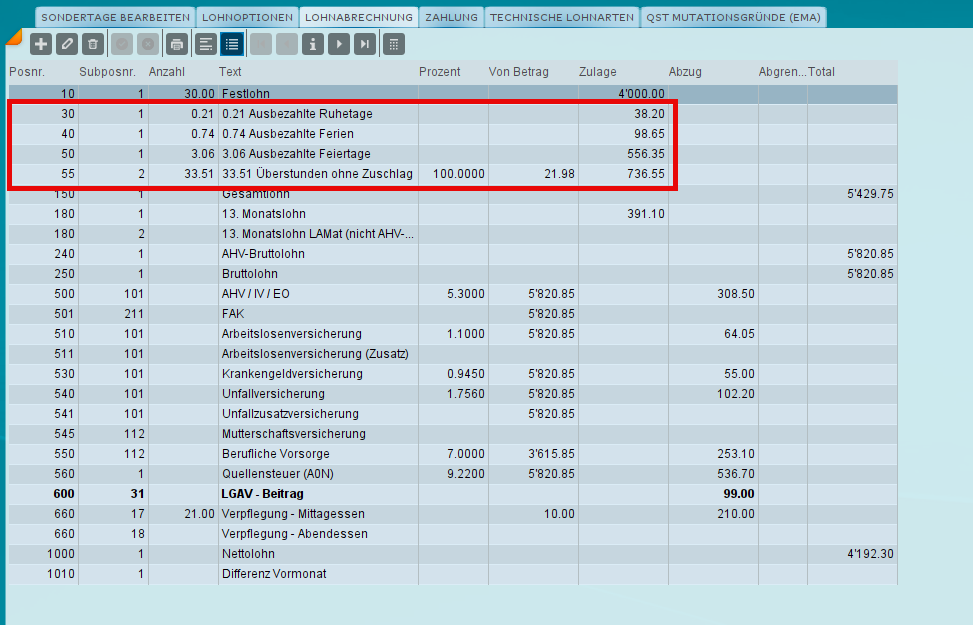Cancel changes with the X circle icon
The image size is (973, 625).
click(x=148, y=44)
